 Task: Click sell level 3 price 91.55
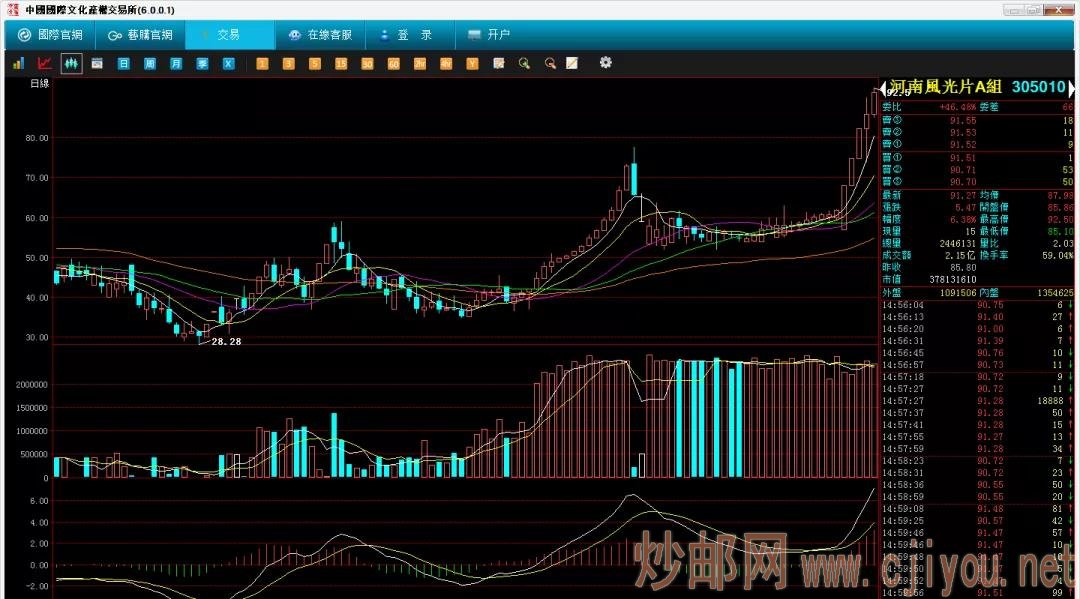tap(963, 120)
